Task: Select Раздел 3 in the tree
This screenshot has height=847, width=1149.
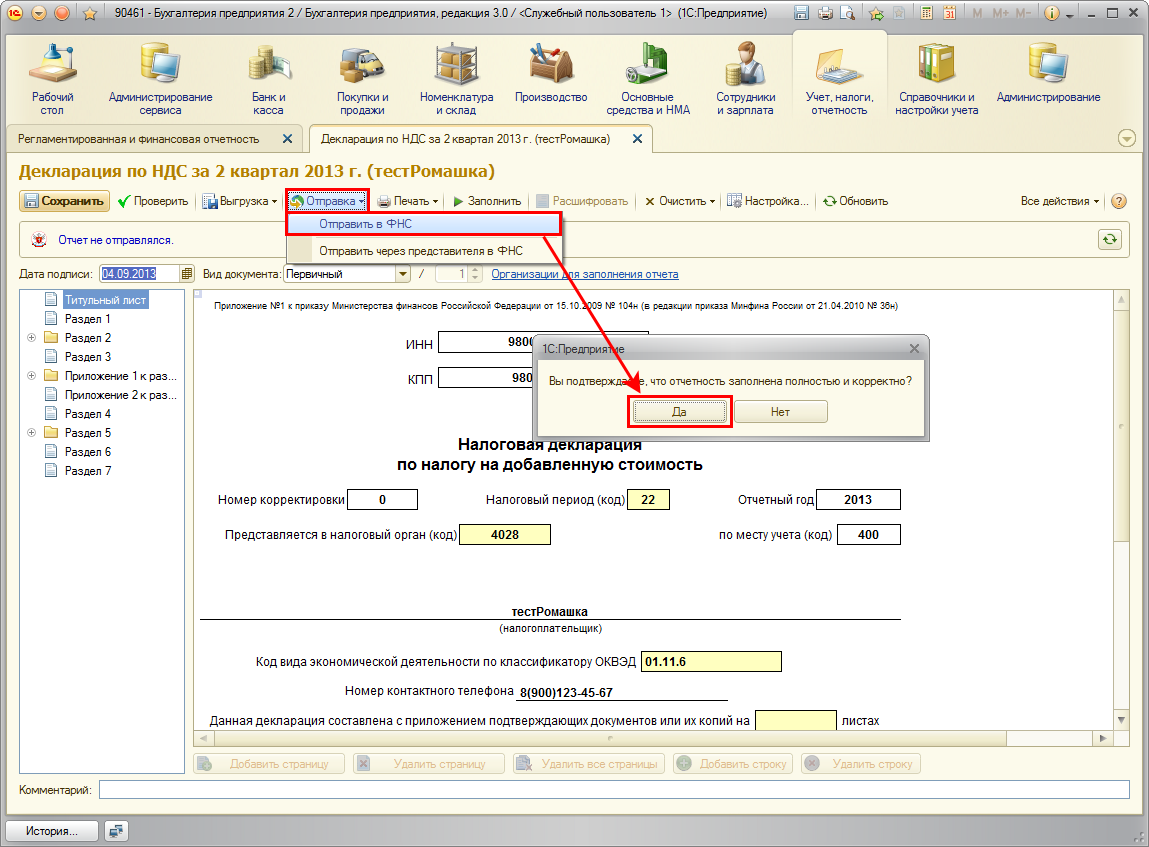Action: [88, 357]
